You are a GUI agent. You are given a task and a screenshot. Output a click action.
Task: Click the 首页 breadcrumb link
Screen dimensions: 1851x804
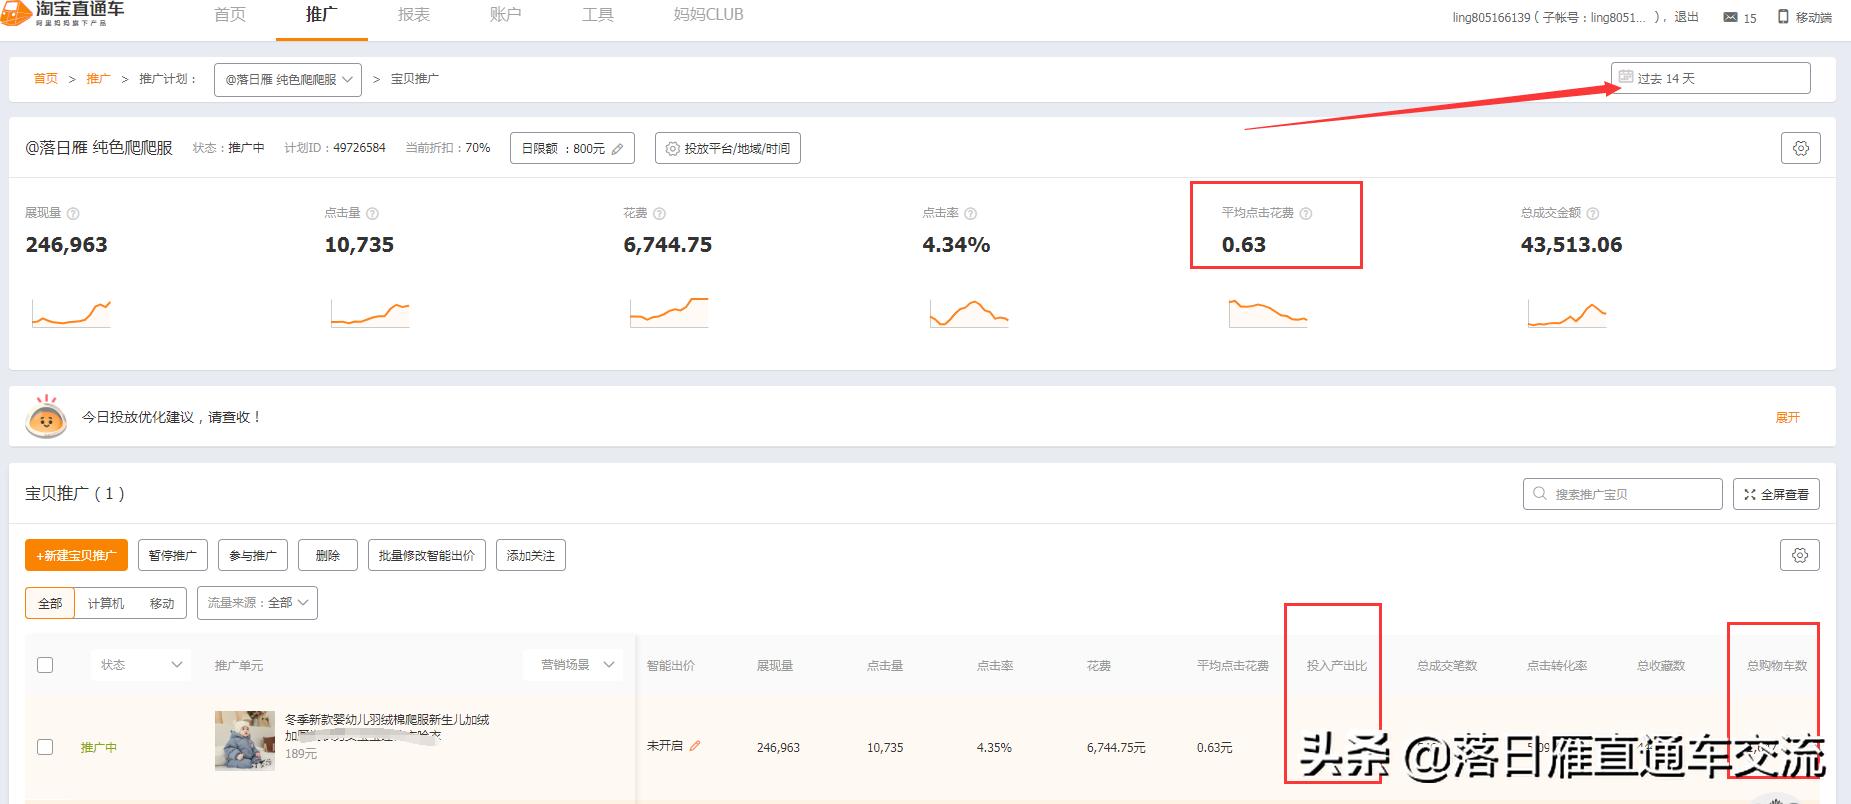46,78
